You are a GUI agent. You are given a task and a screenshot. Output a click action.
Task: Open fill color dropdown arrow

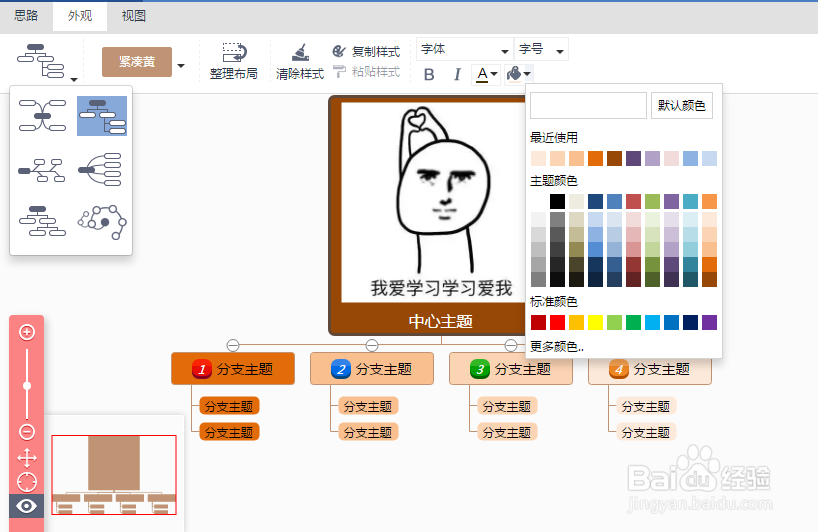pyautogui.click(x=527, y=74)
